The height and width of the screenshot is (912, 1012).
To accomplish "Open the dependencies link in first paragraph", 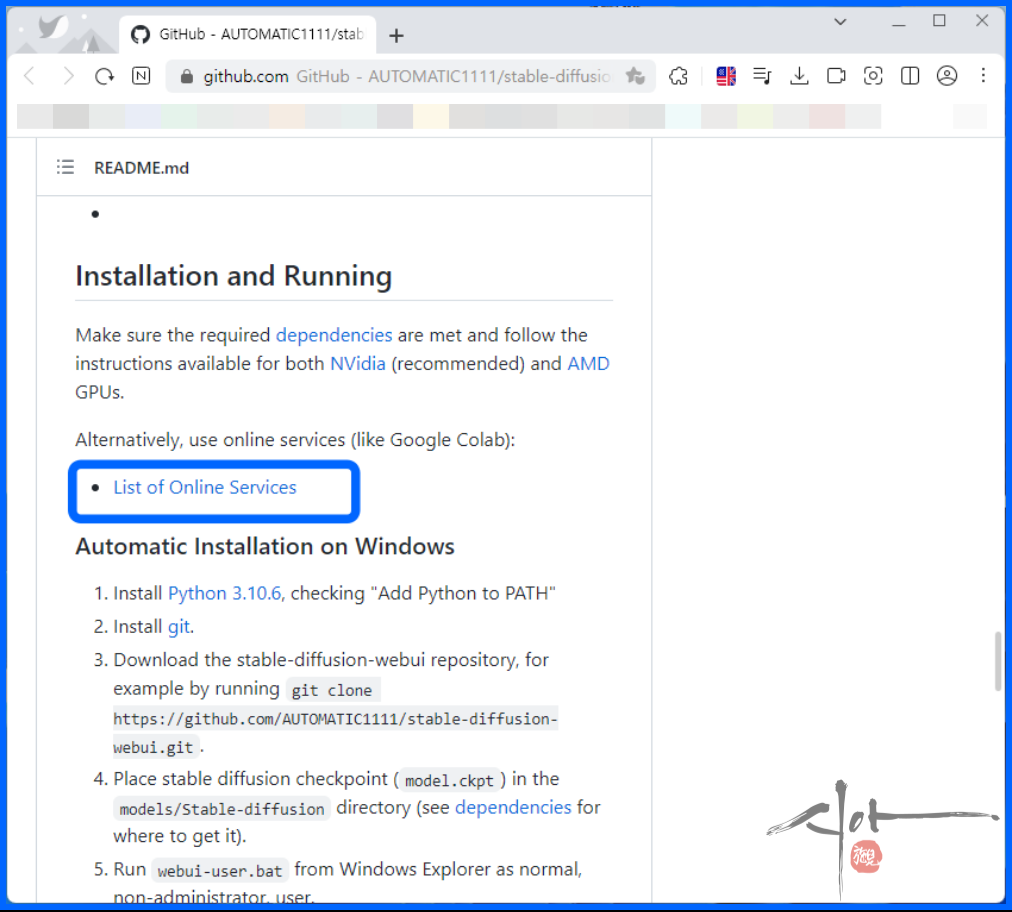I will pos(334,335).
